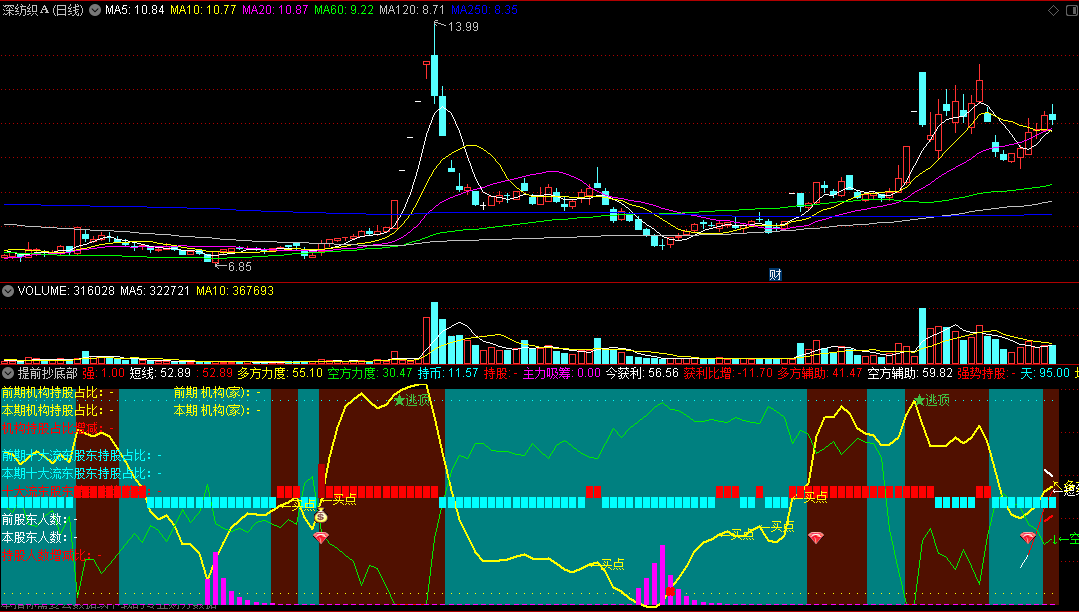Click the 本期机构持股占比 label

pyautogui.click(x=52, y=410)
